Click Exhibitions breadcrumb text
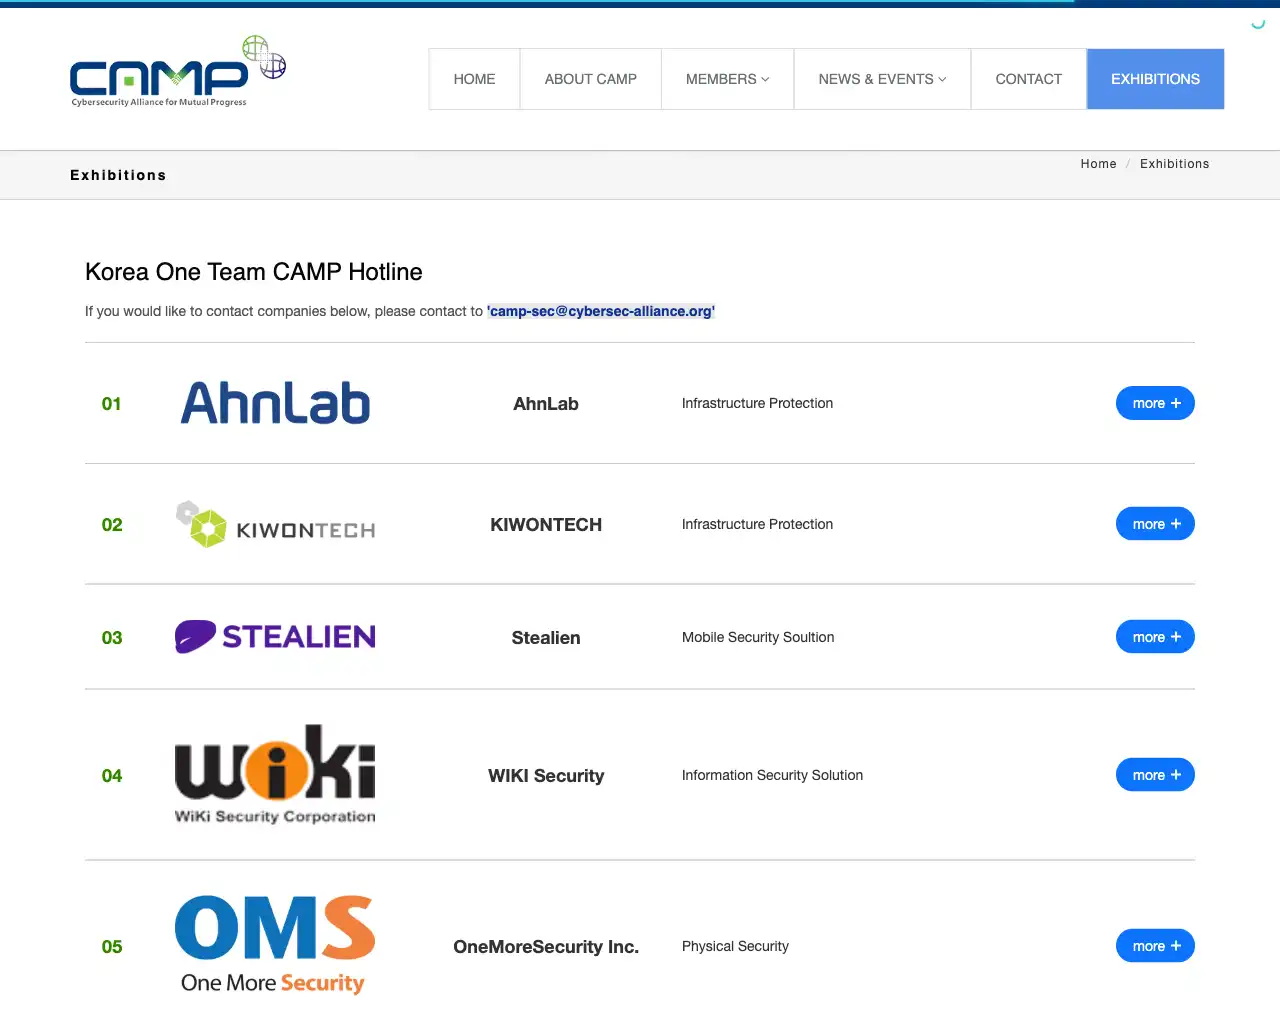The image size is (1280, 1024). (1174, 164)
